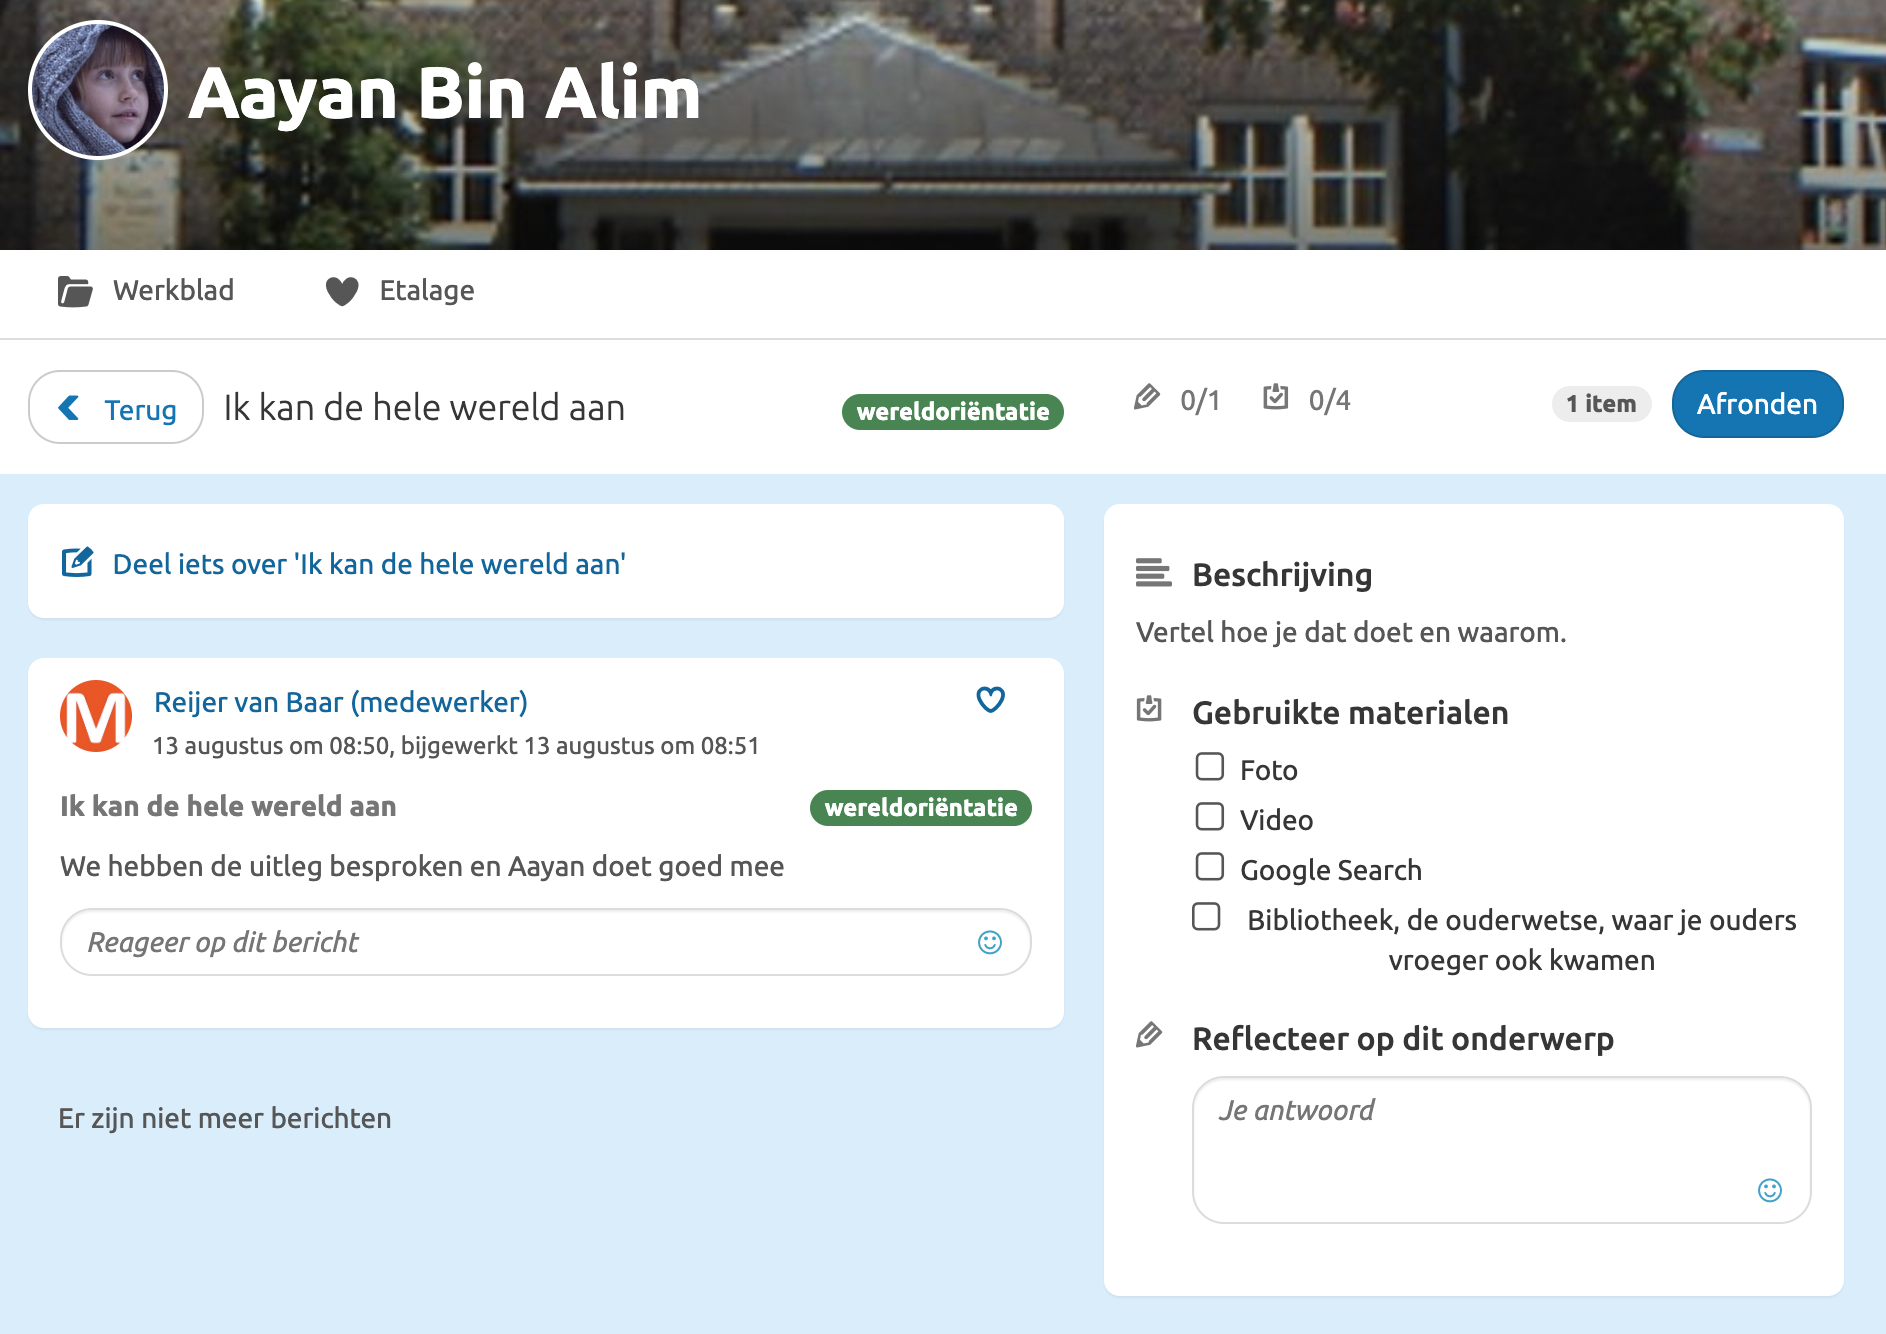The height and width of the screenshot is (1334, 1886).
Task: Open the emoji picker in the comment field
Action: click(989, 941)
